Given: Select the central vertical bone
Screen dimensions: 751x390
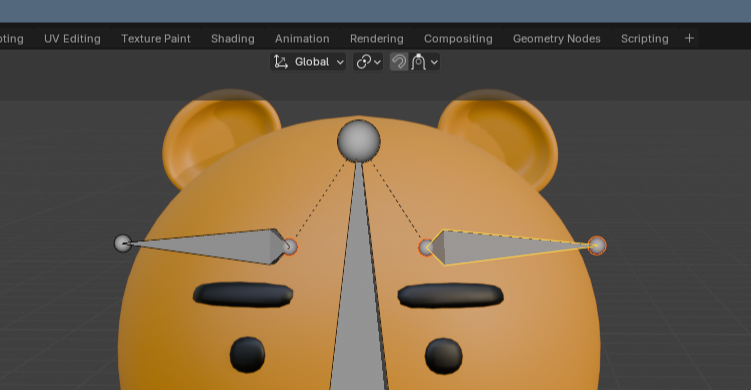Looking at the screenshot, I should point(359,287).
